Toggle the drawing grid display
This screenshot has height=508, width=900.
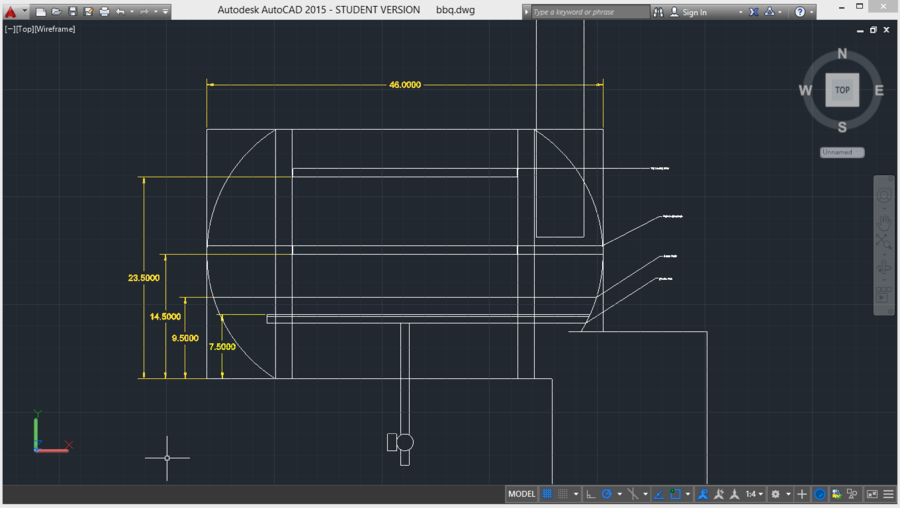pos(547,494)
